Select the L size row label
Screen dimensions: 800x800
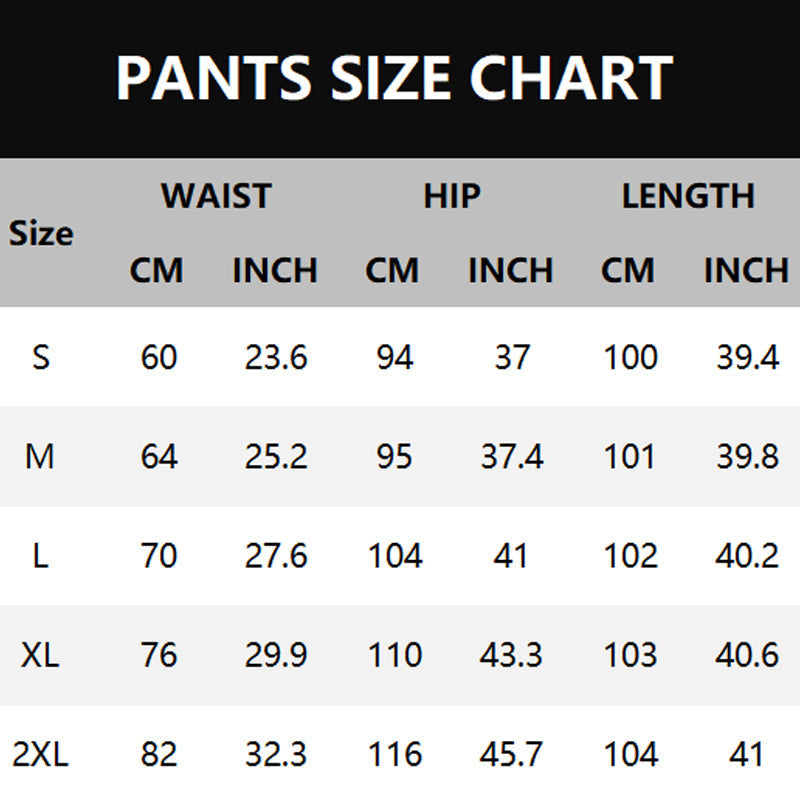tap(41, 556)
